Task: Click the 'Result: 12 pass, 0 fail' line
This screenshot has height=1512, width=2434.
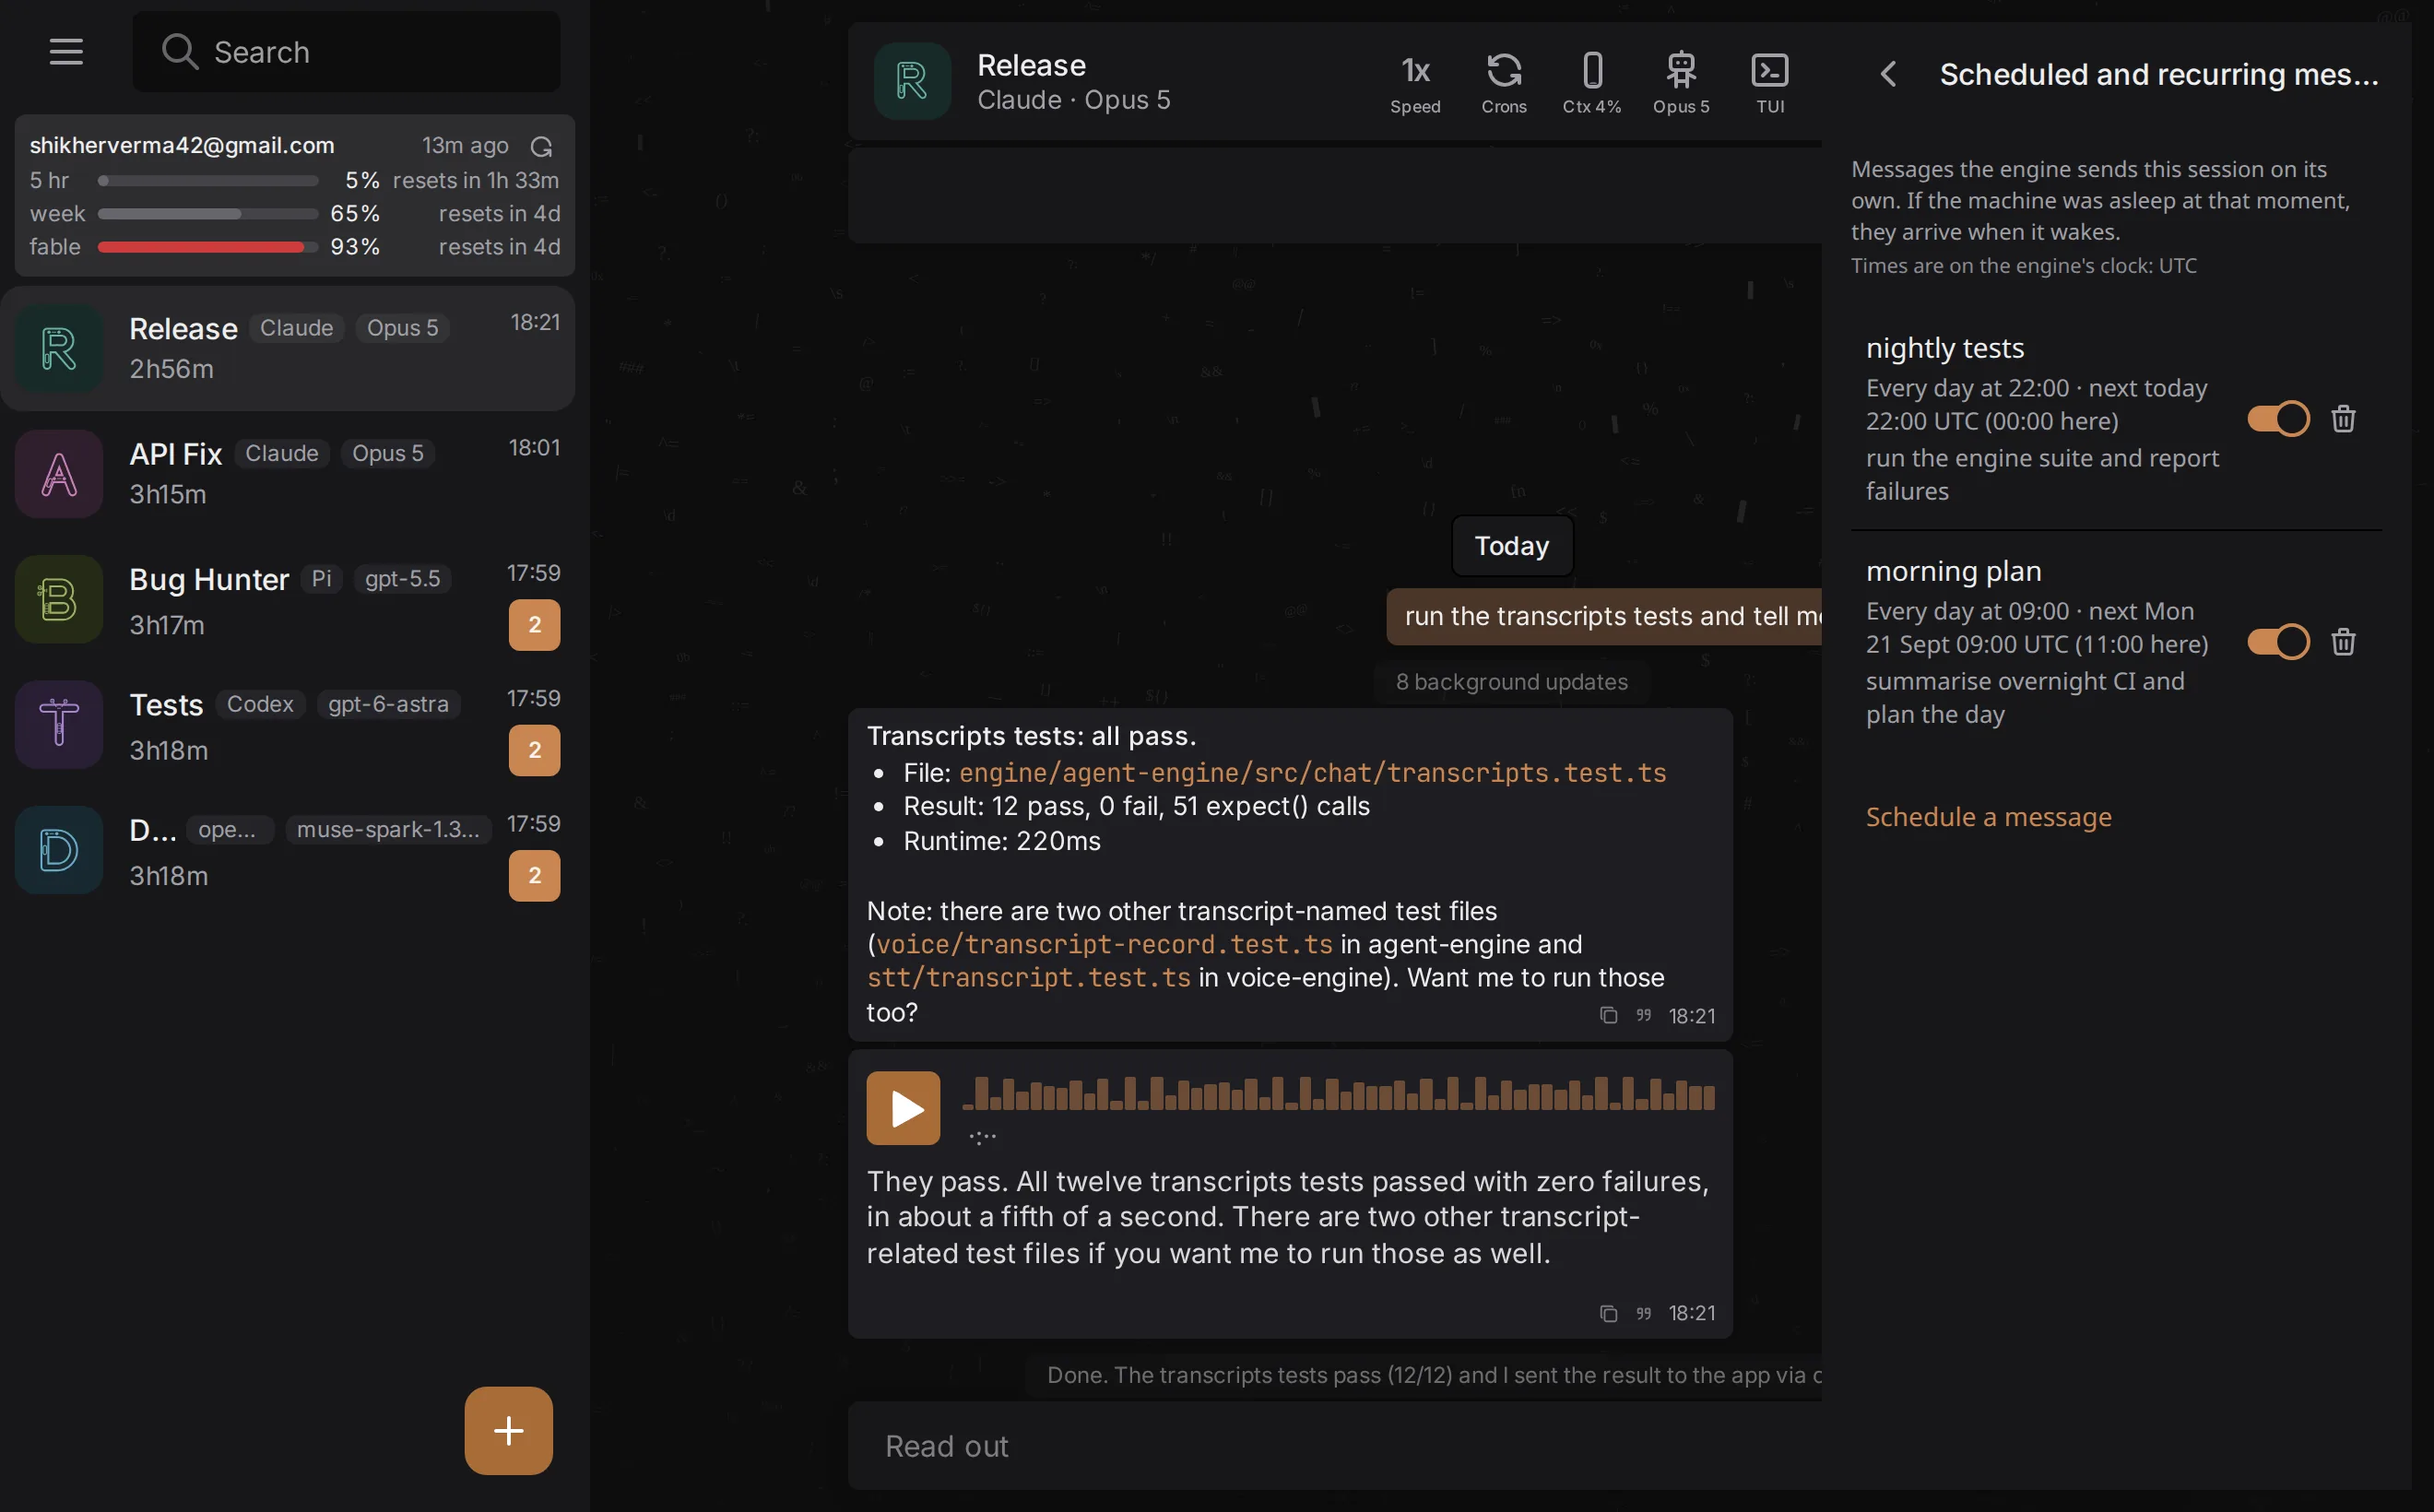Action: pos(1136,806)
